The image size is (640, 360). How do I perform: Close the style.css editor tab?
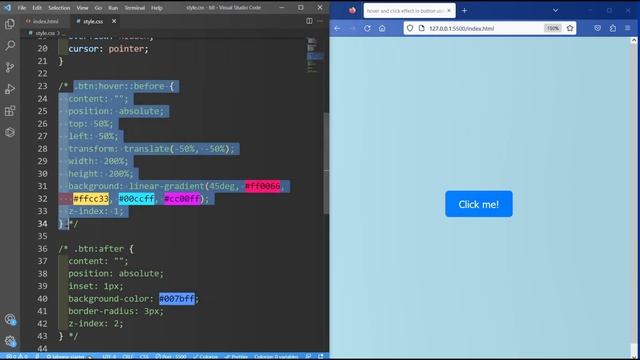114,21
